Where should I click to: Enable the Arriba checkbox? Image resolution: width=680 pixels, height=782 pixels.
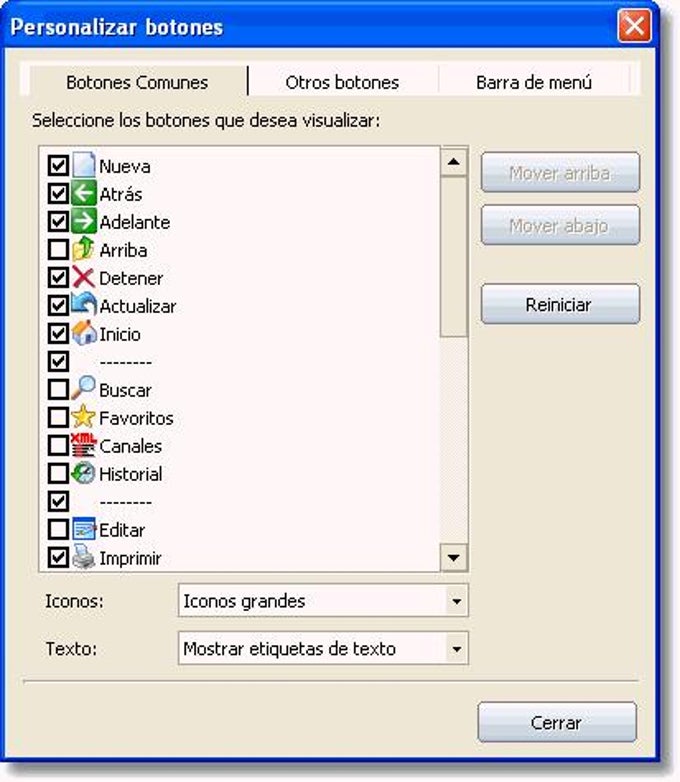(58, 249)
